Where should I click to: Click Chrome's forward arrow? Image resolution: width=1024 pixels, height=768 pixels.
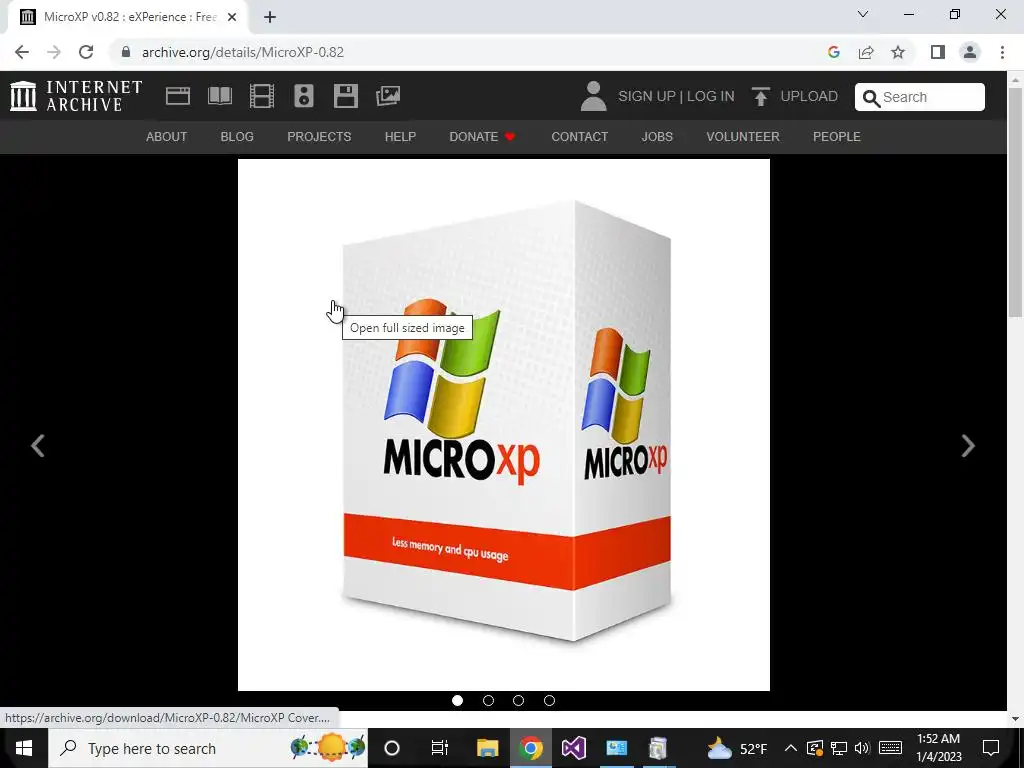(x=54, y=52)
